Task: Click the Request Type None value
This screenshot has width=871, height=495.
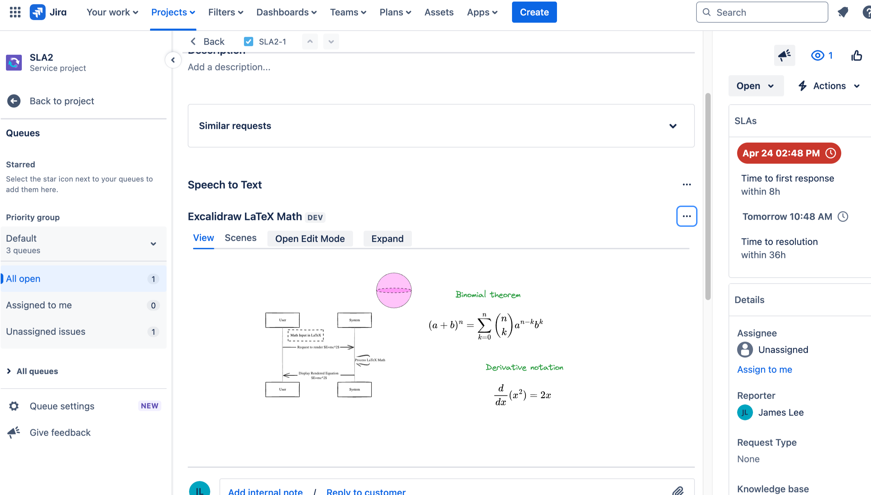Action: [748, 459]
